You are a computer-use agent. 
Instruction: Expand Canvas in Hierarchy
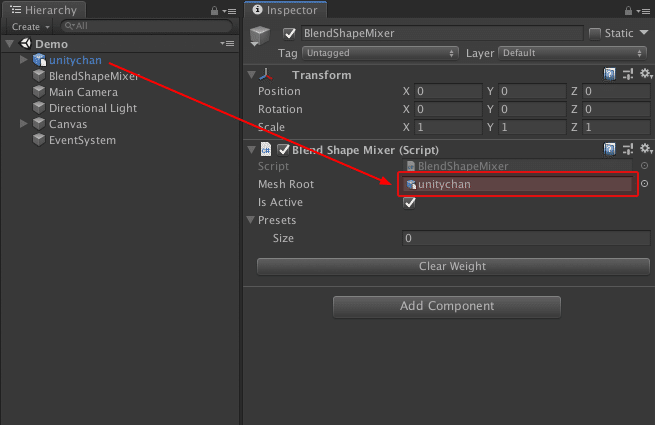click(x=23, y=124)
